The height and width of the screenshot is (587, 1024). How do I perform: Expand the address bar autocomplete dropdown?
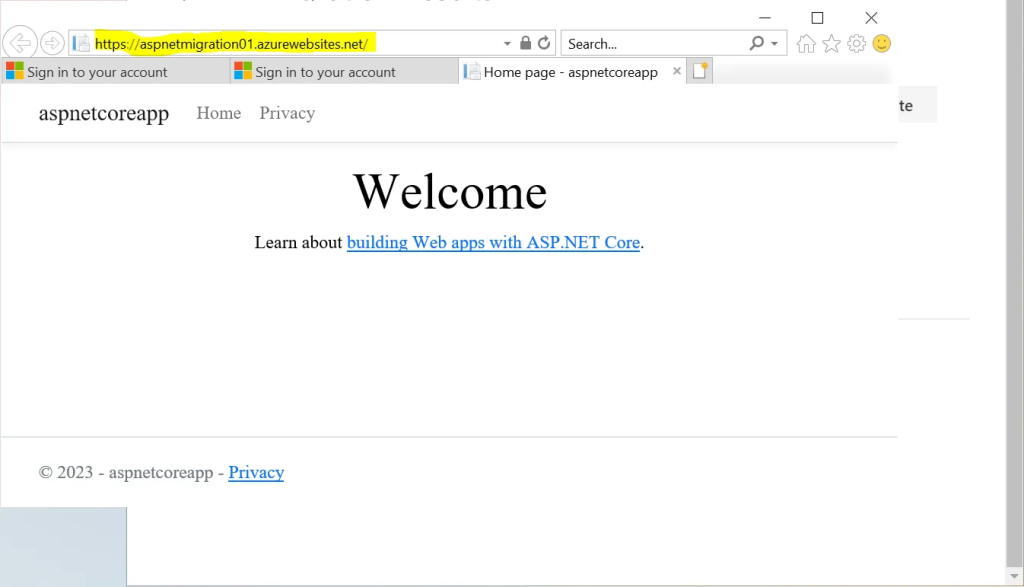click(506, 43)
